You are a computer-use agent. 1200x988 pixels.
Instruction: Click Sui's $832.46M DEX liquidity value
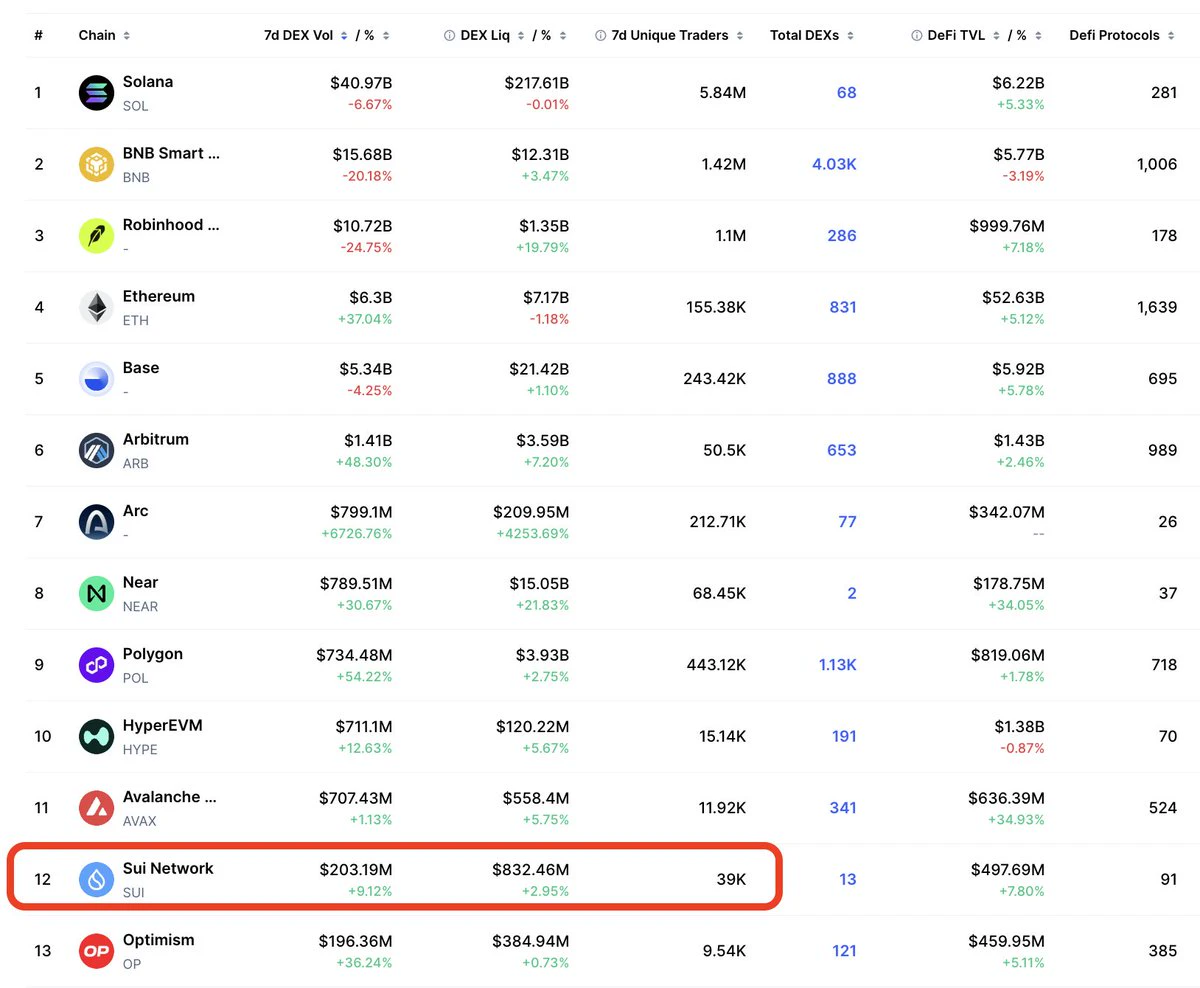[x=530, y=869]
